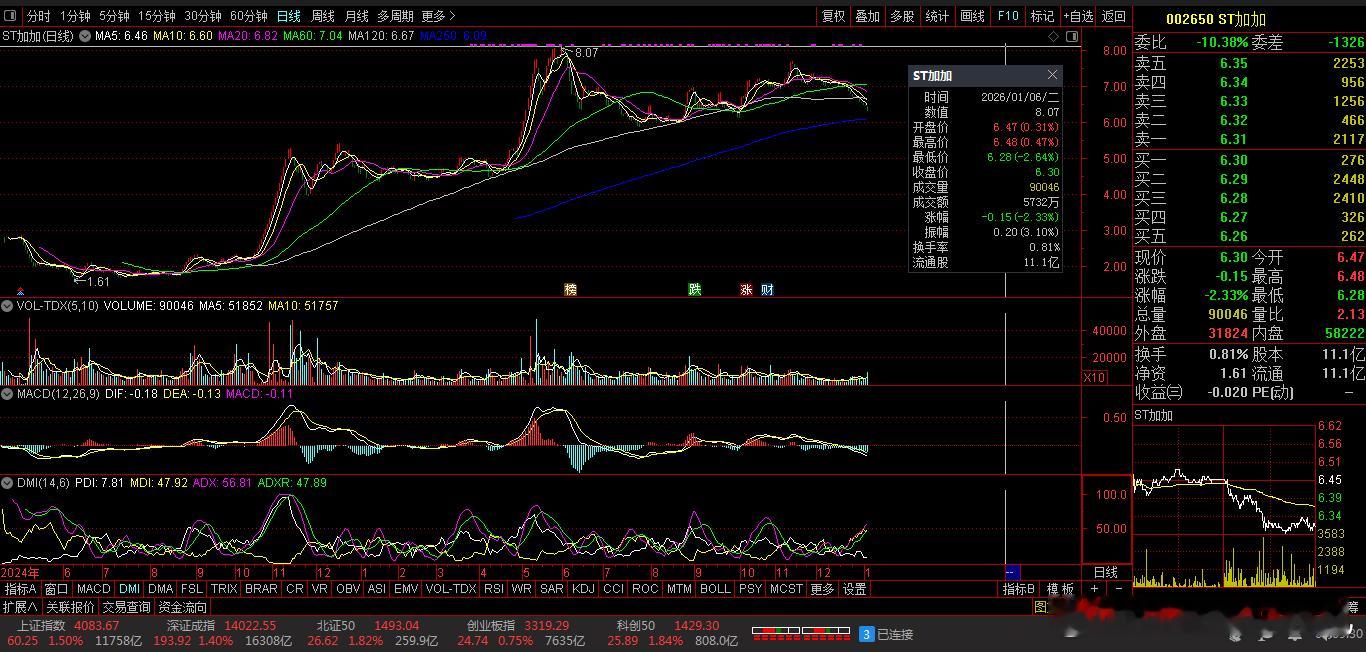The height and width of the screenshot is (652, 1366).
Task: Click the maximize icon on main chart
Action: point(1072,36)
